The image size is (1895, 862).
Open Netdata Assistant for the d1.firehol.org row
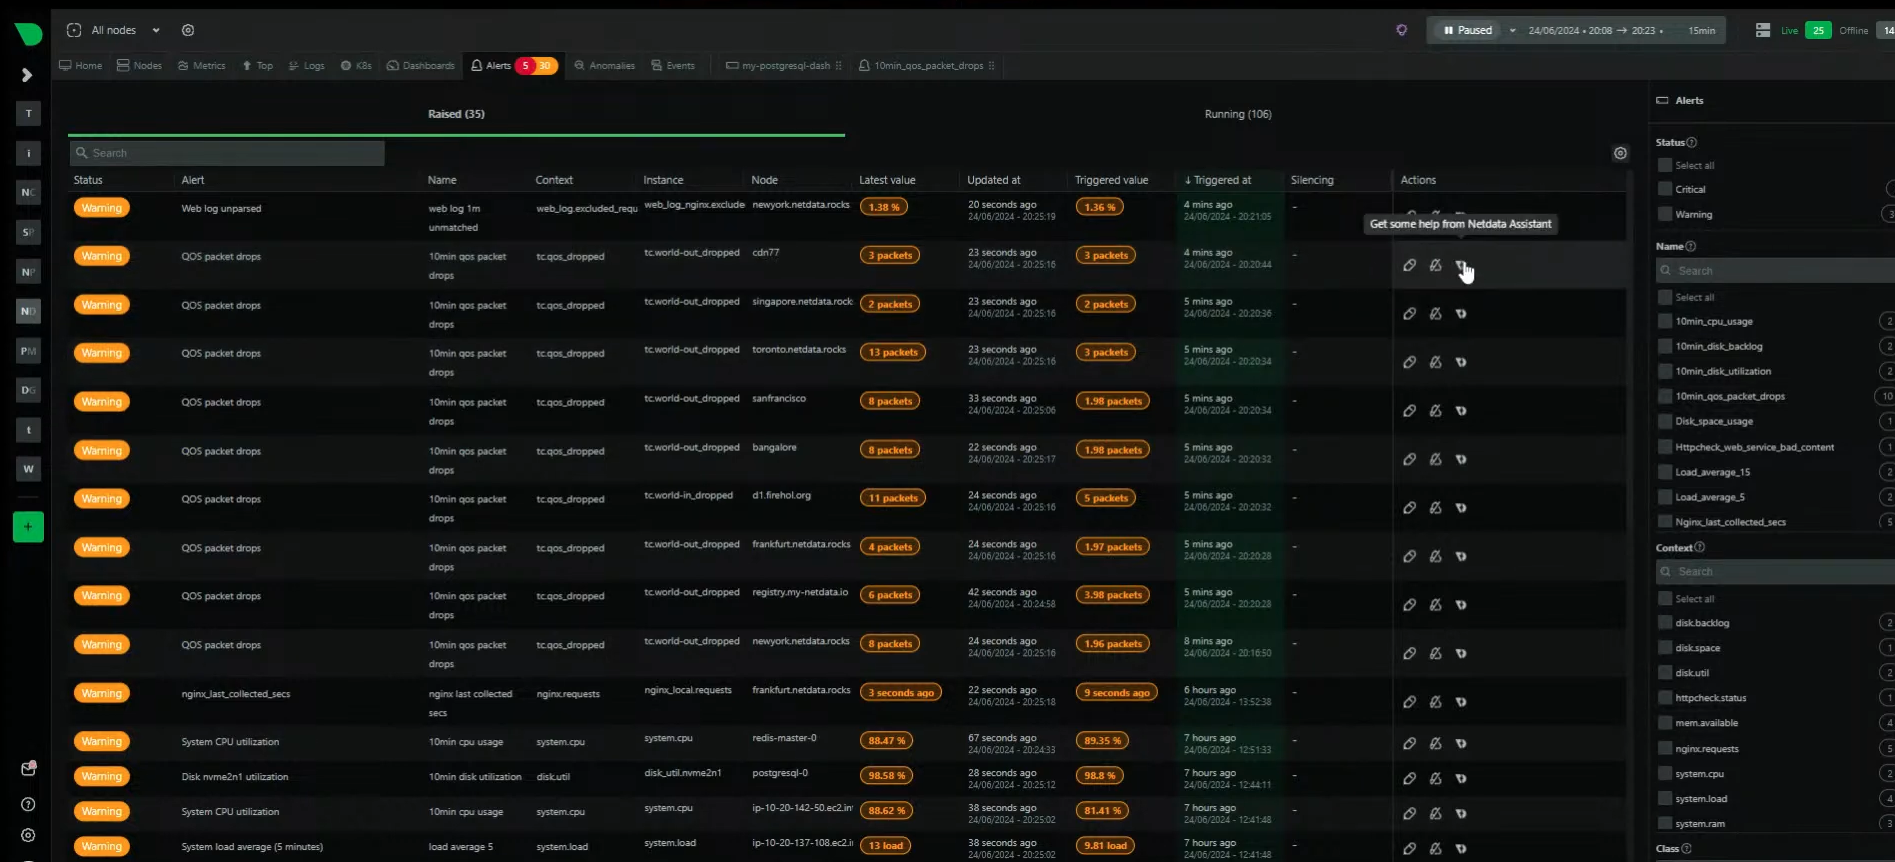pos(1461,508)
